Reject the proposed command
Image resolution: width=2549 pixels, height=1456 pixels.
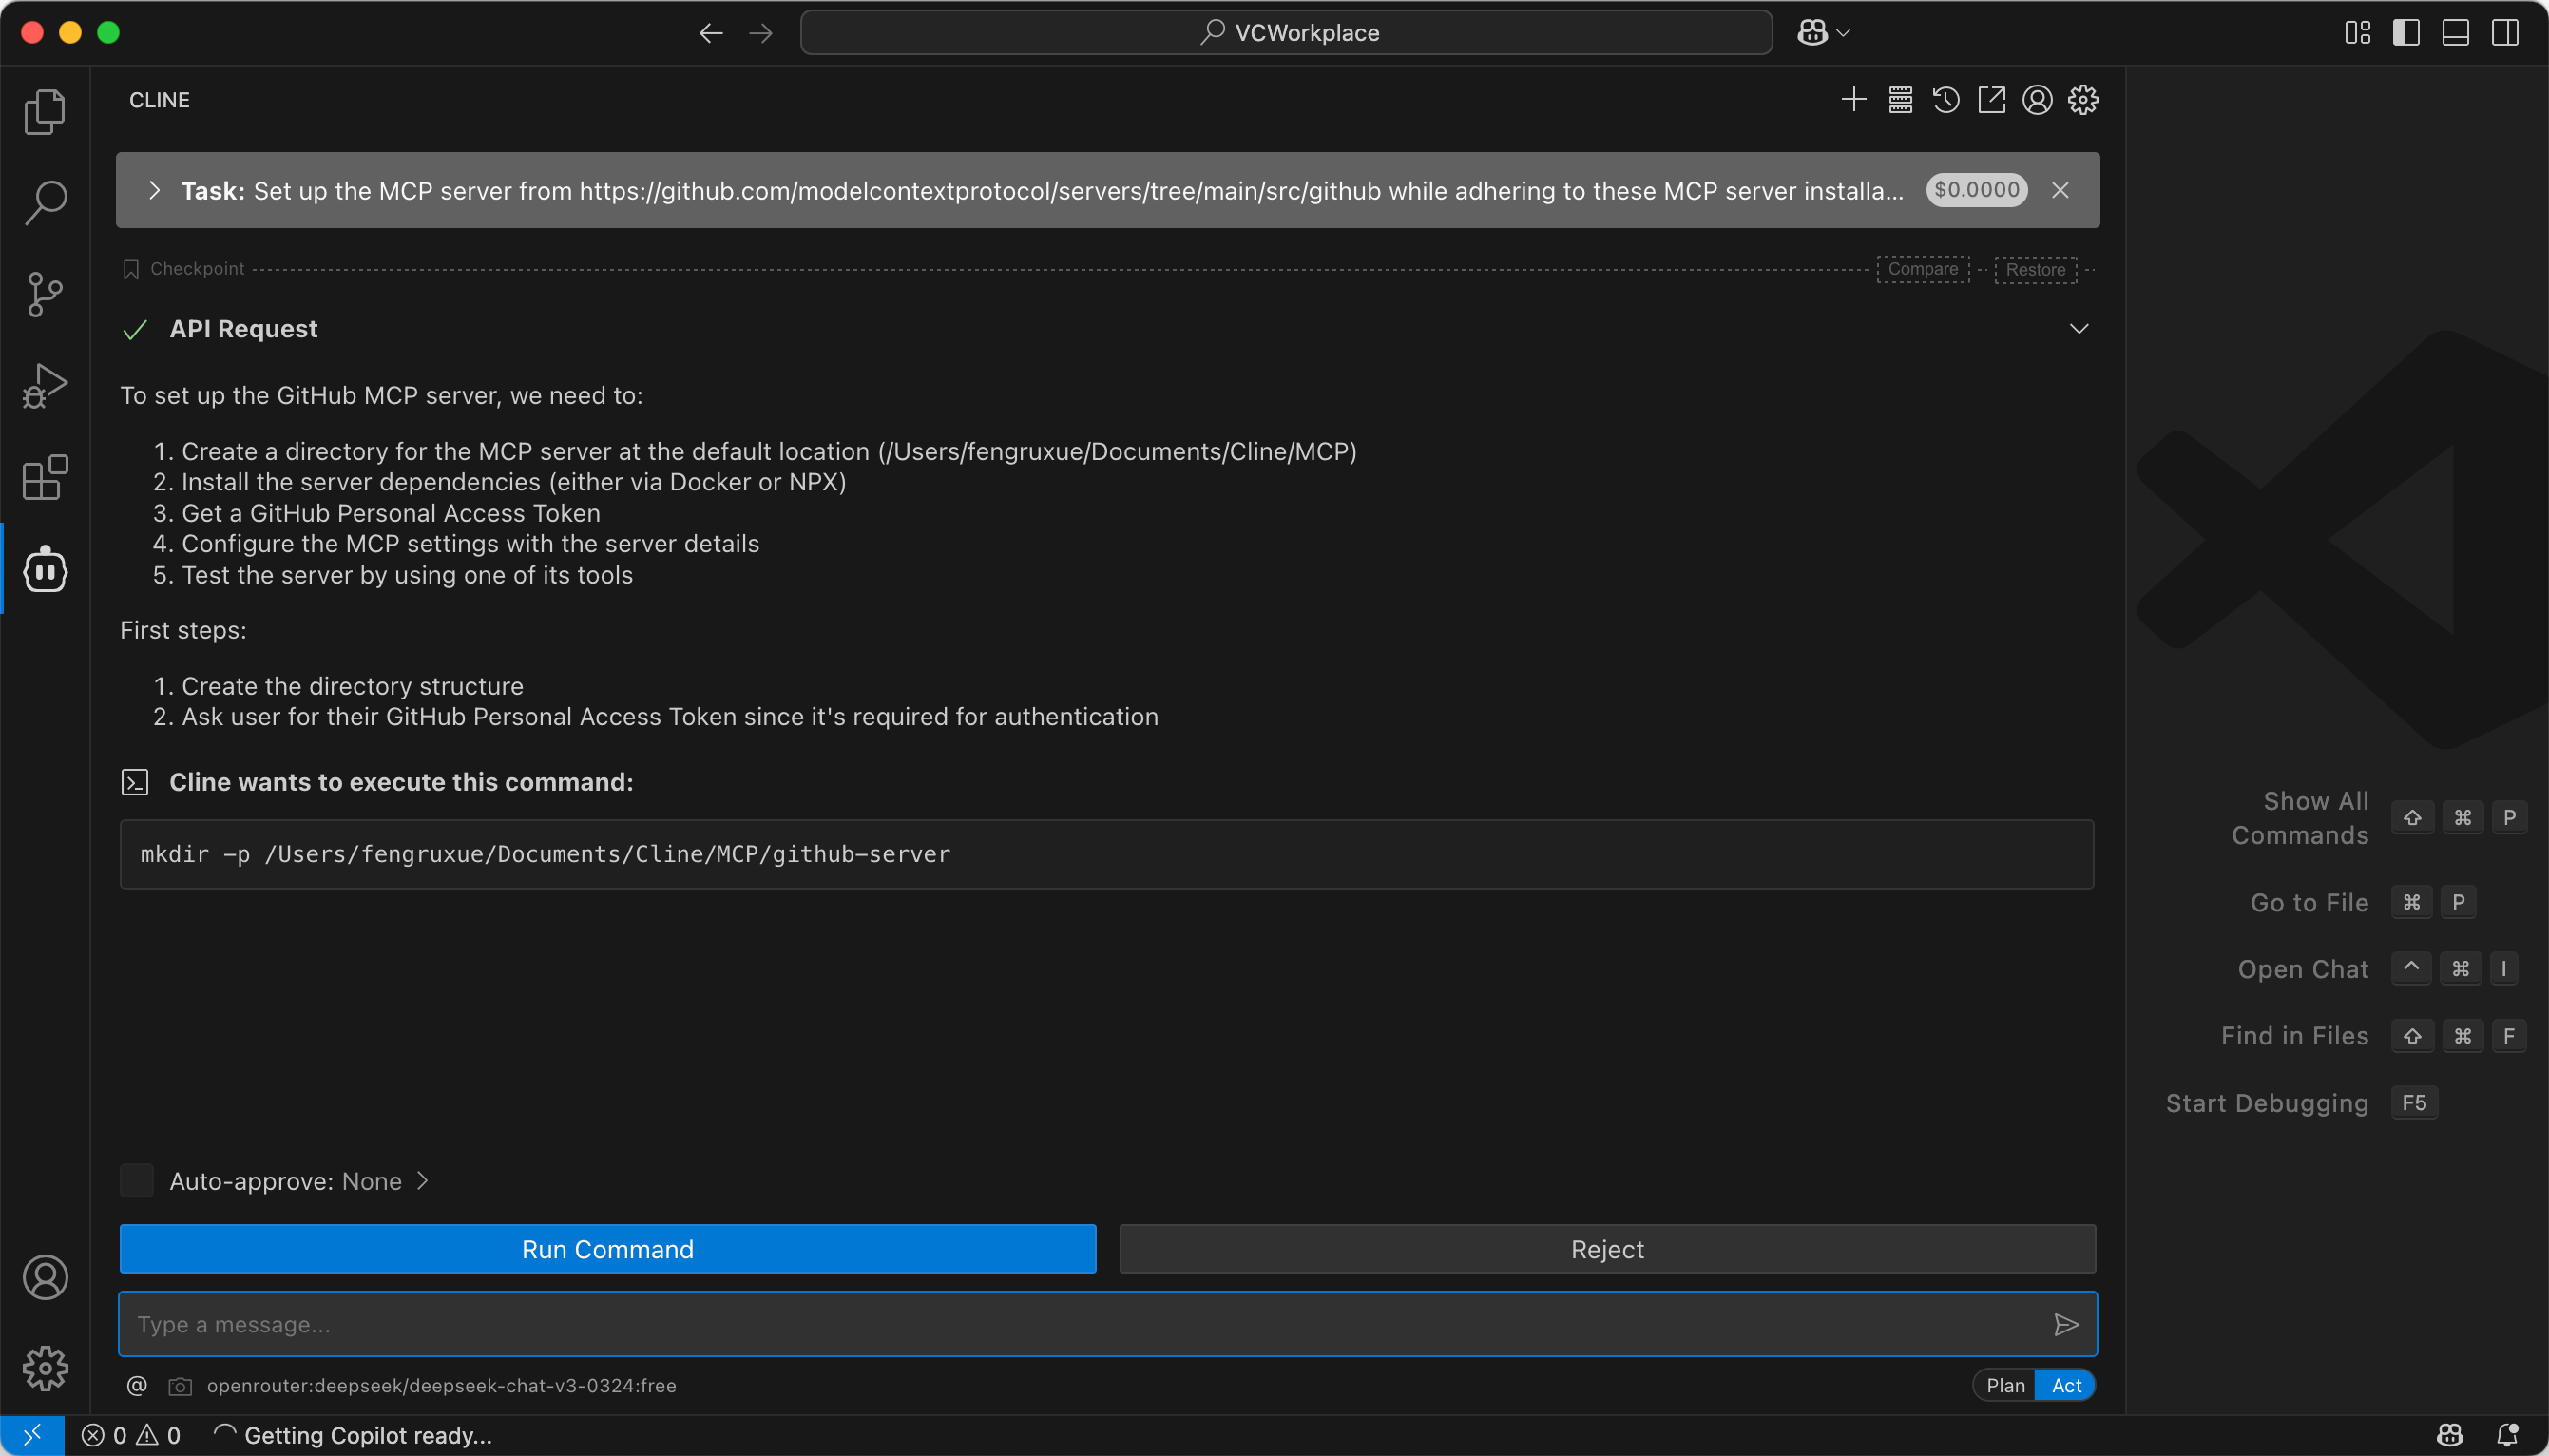[x=1605, y=1248]
